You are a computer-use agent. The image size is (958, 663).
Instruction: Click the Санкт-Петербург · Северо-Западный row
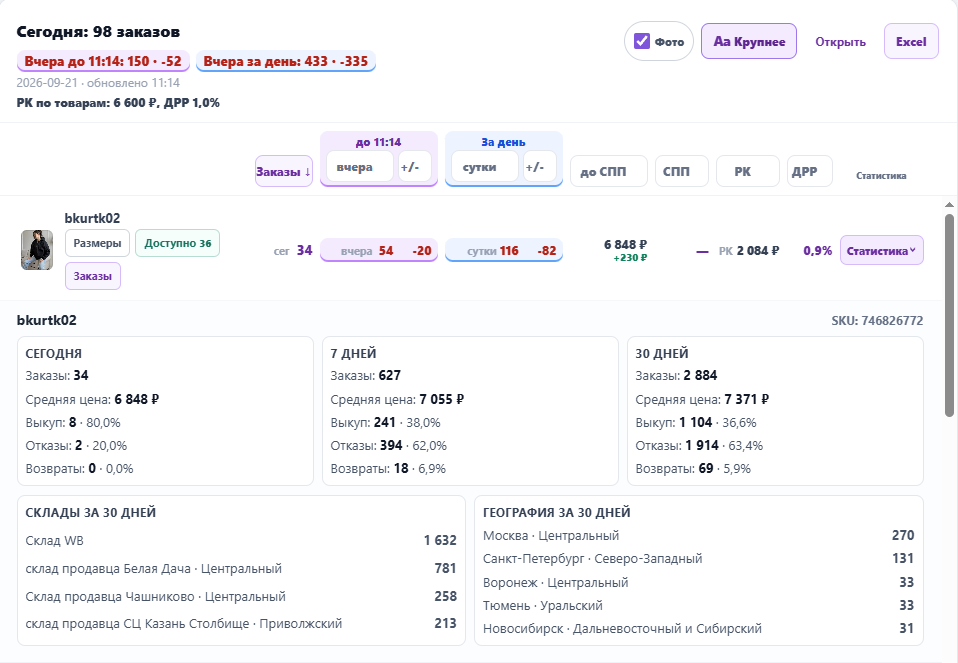click(698, 559)
